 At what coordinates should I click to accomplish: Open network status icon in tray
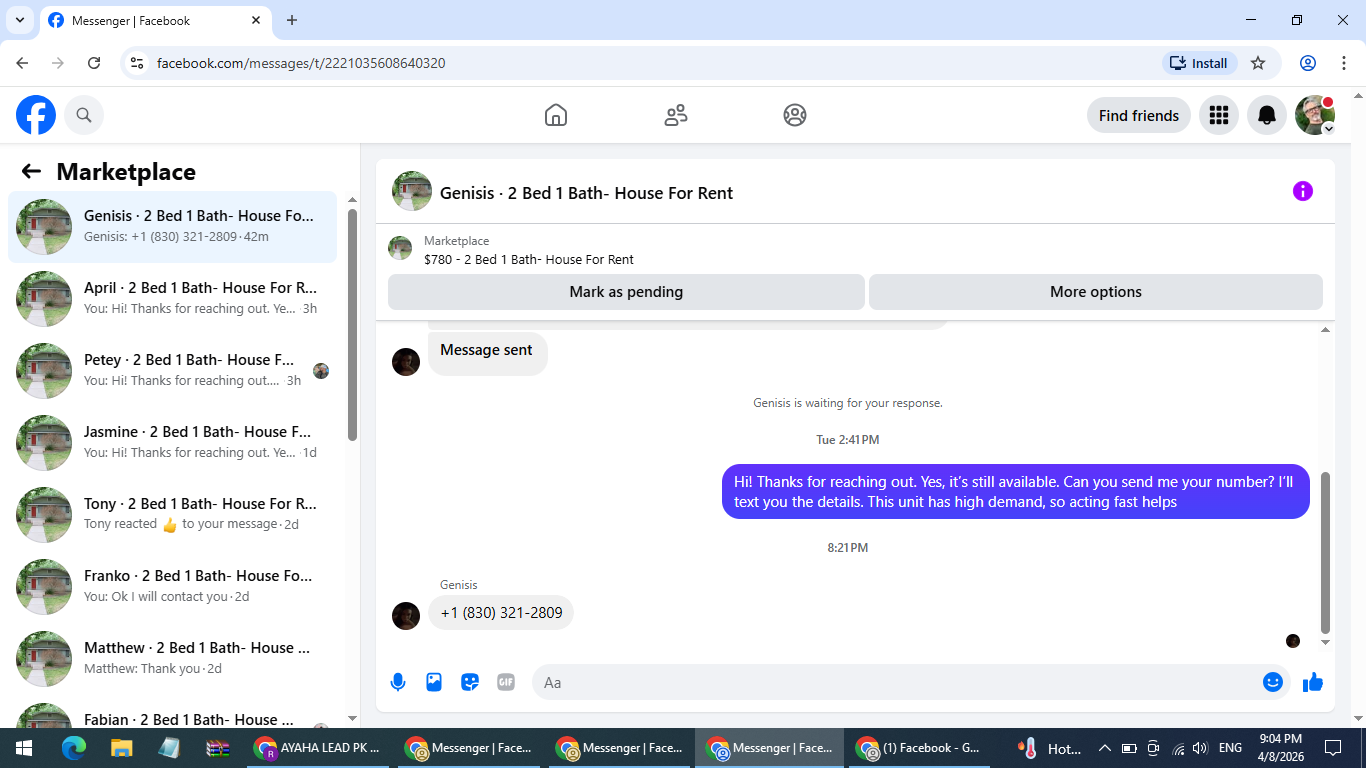click(1178, 748)
